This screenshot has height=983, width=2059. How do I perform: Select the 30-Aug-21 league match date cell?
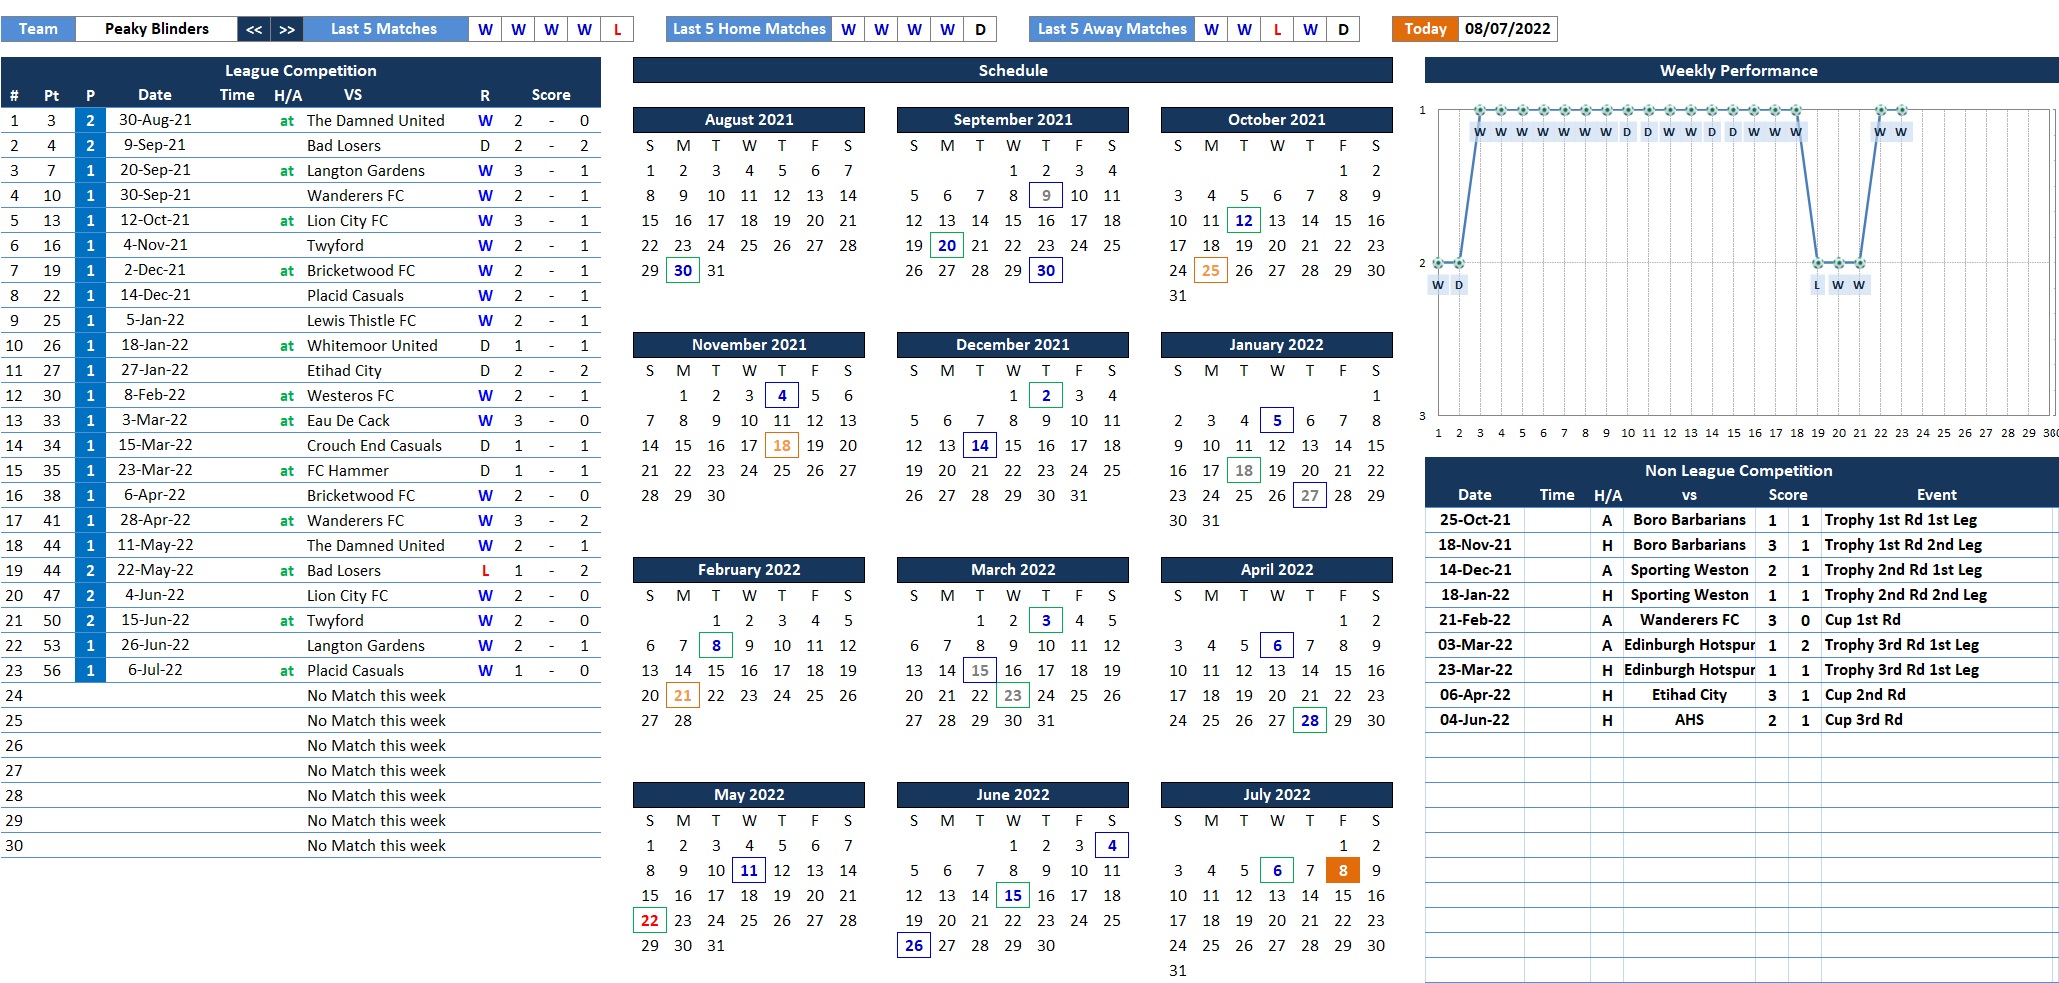(155, 120)
